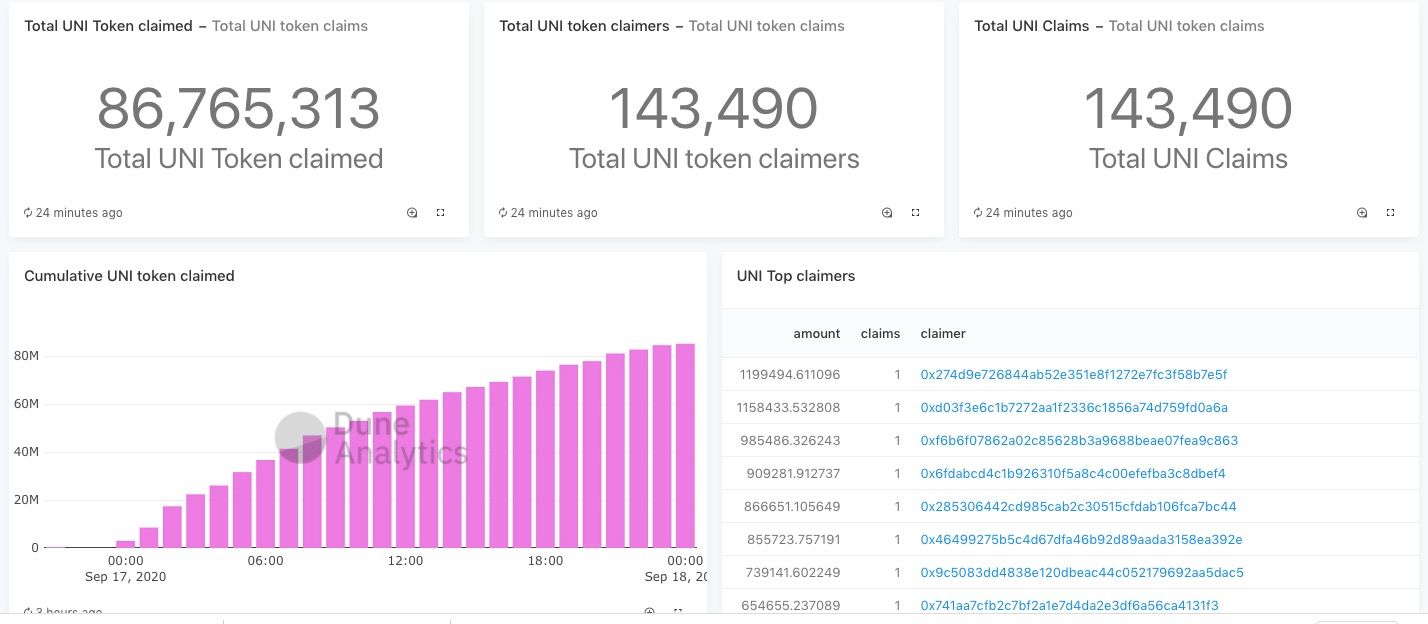The width and height of the screenshot is (1428, 624).
Task: Click the UNI Top claimers table title
Action: 796,276
